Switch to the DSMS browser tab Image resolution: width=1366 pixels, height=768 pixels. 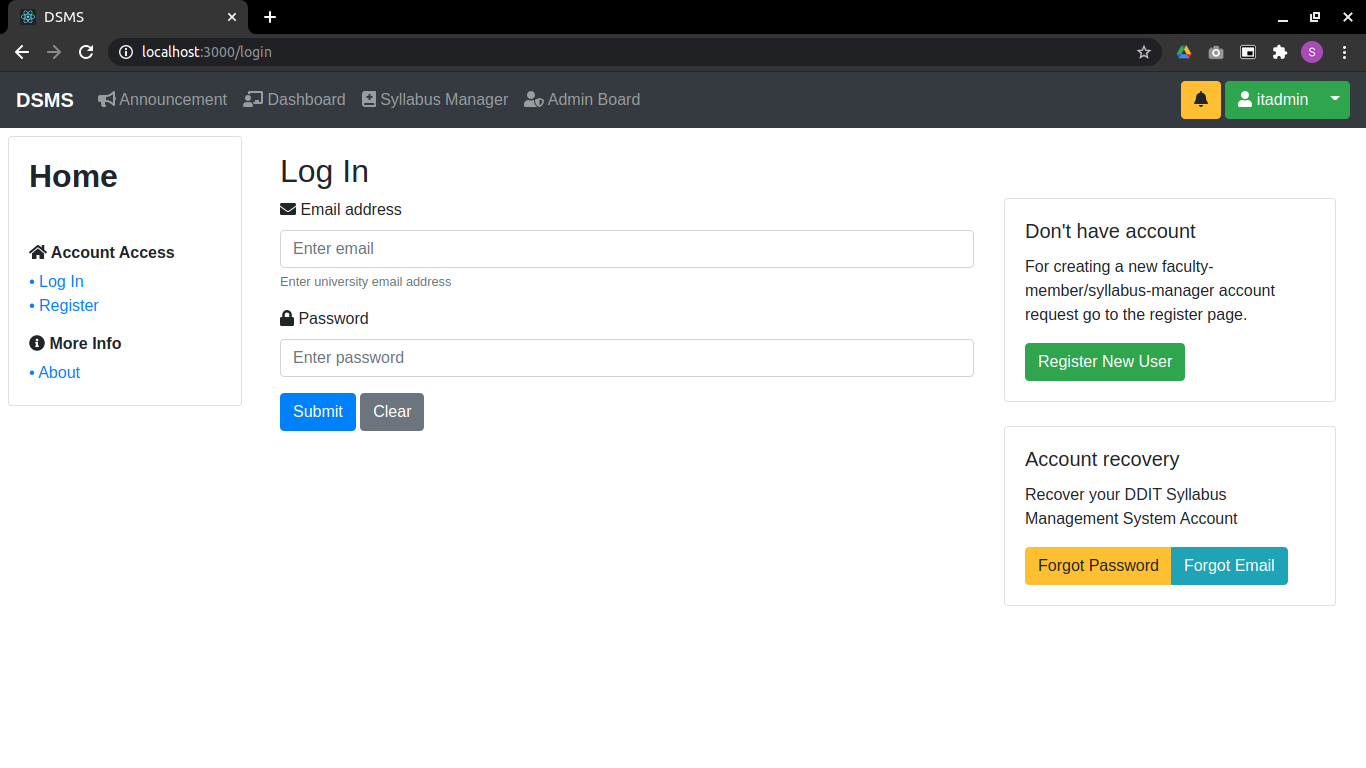click(120, 17)
